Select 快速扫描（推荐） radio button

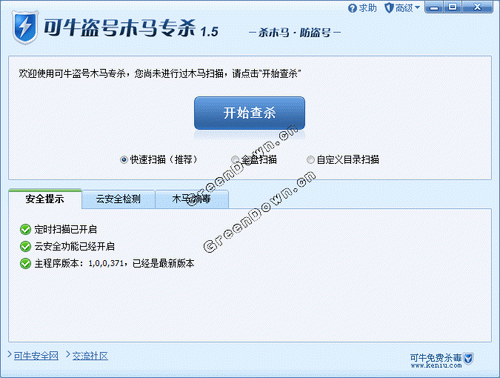click(124, 160)
